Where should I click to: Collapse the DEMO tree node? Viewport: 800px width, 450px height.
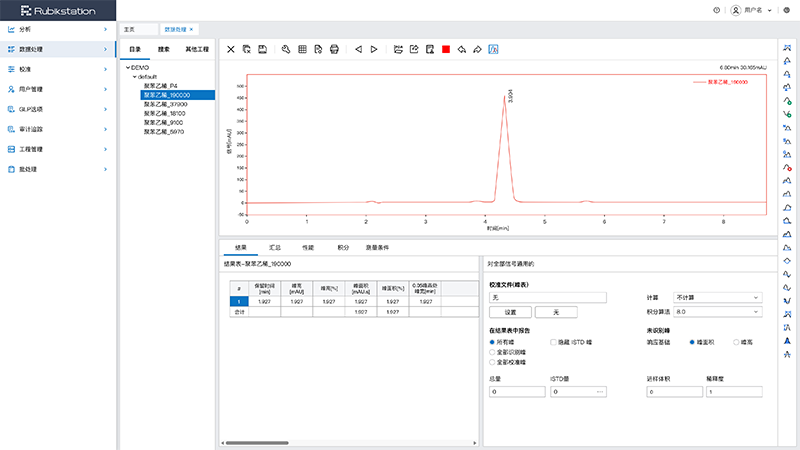(127, 67)
